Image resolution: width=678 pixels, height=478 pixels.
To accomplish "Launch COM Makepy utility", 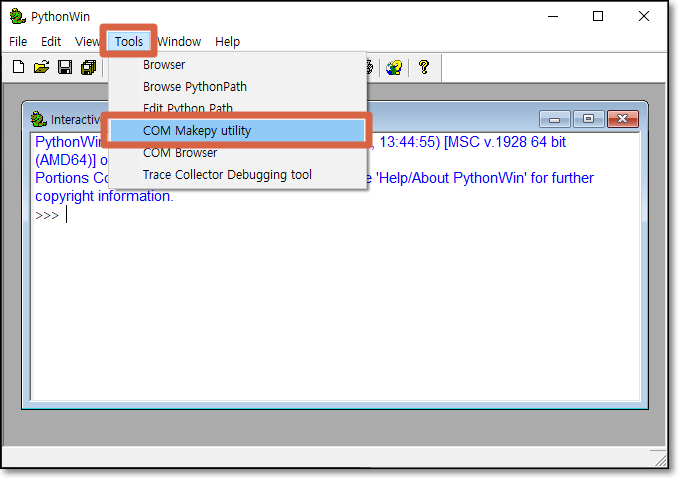I will tap(237, 131).
